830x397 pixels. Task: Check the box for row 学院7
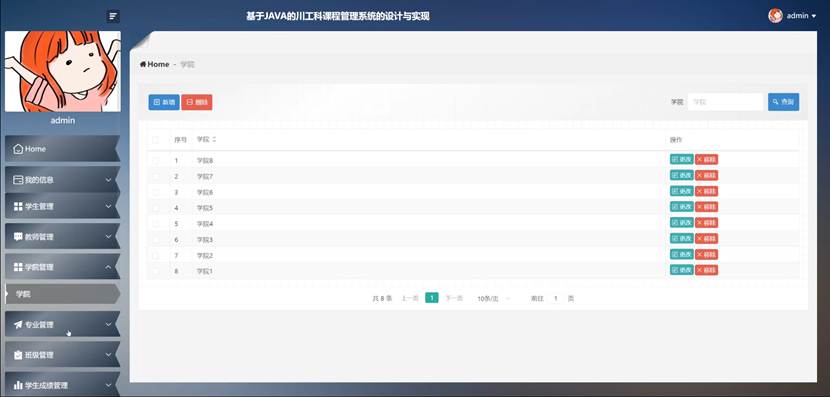coord(155,176)
